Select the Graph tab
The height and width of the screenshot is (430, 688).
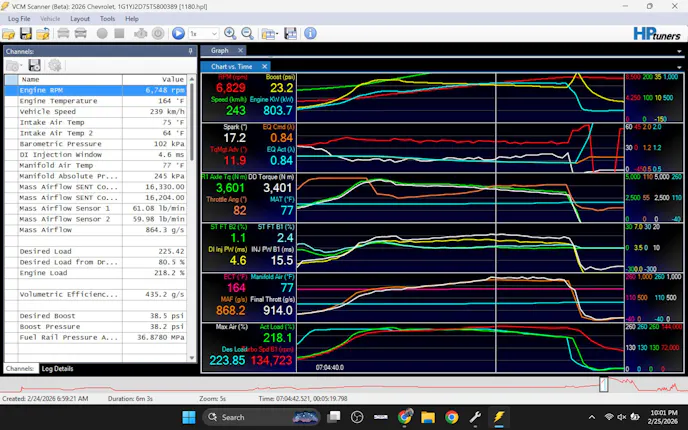[x=219, y=50]
